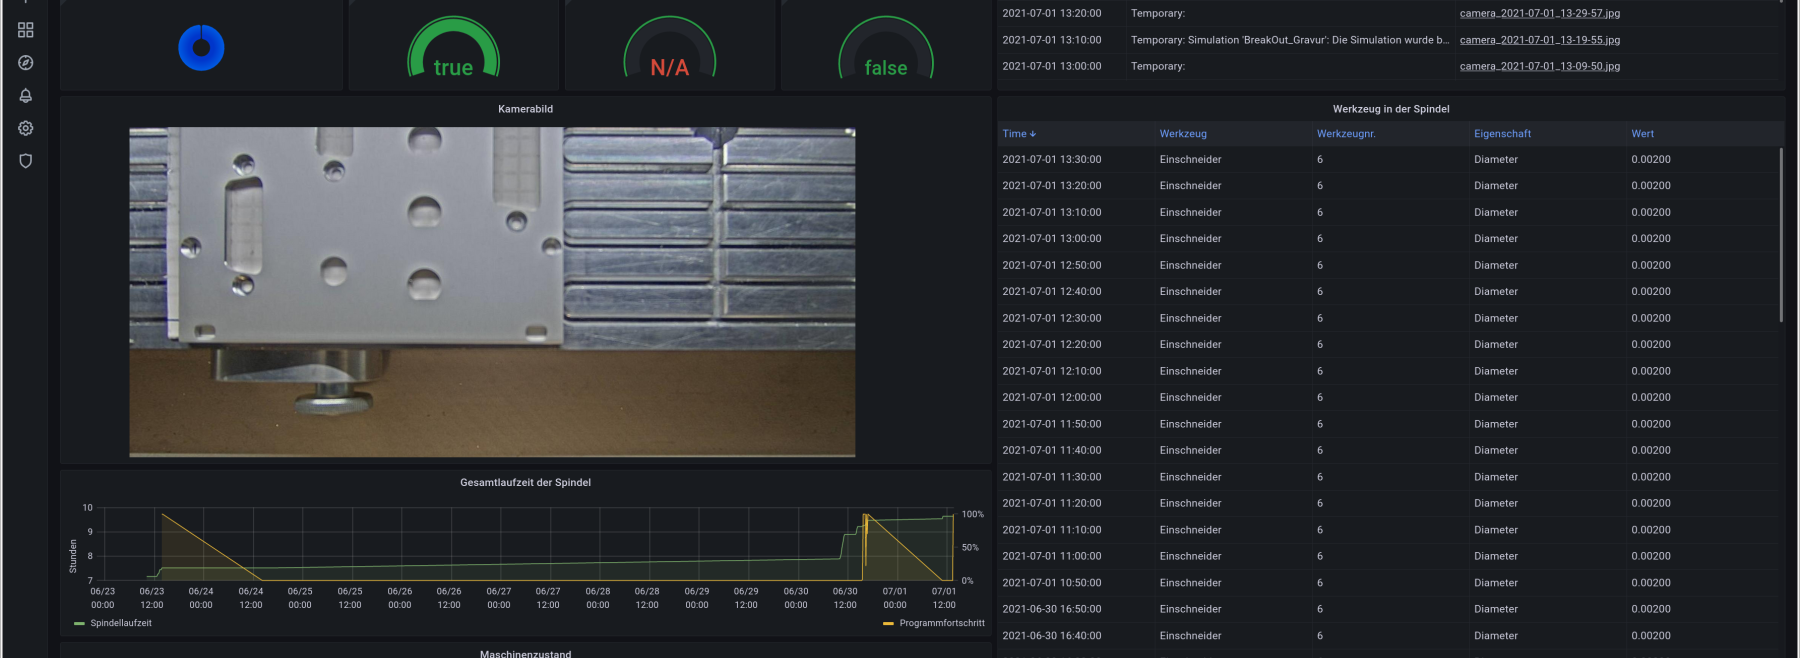Image resolution: width=1800 pixels, height=658 pixels.
Task: Click the Spindellaufzeit chart area
Action: point(528,543)
